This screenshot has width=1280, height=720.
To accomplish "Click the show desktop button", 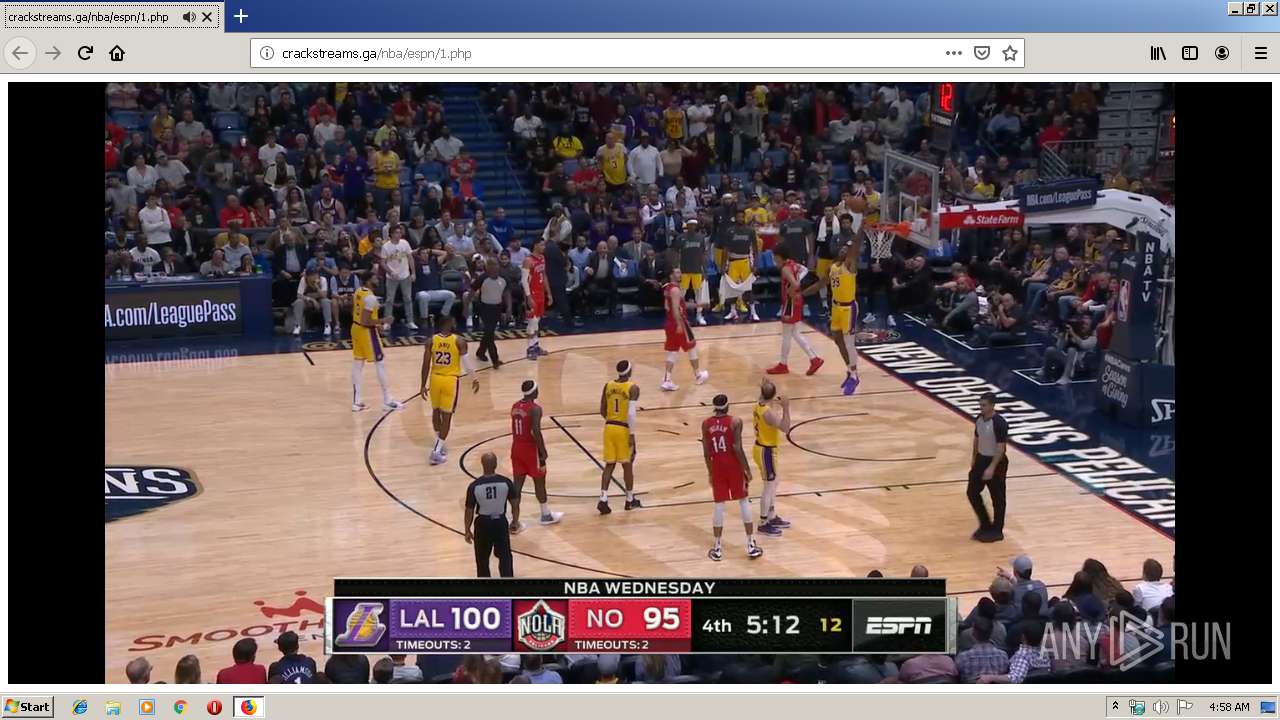I will pos(1268,707).
